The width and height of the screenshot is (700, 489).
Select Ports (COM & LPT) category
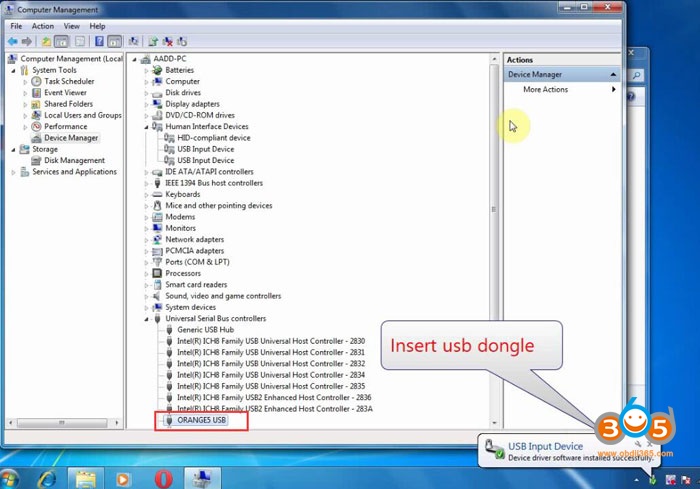(x=197, y=262)
